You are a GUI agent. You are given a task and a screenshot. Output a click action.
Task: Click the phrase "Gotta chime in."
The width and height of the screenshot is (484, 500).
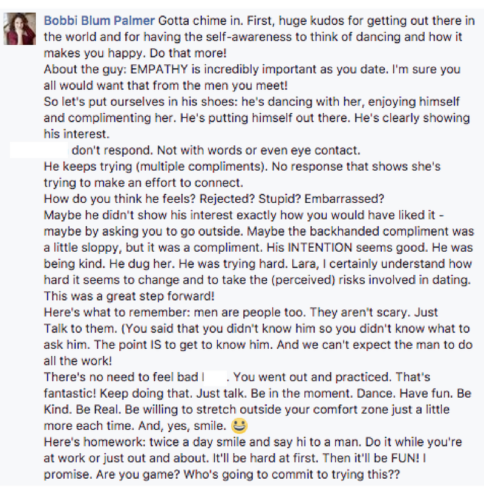[201, 21]
